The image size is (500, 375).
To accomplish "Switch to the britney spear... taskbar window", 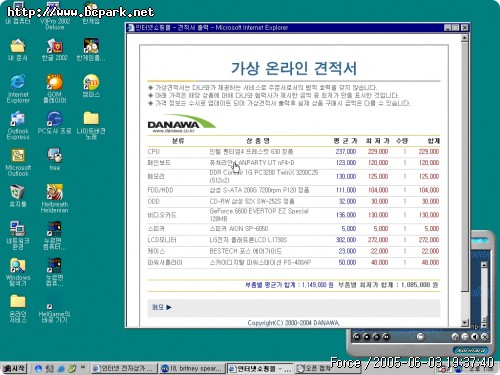I will click(x=192, y=368).
